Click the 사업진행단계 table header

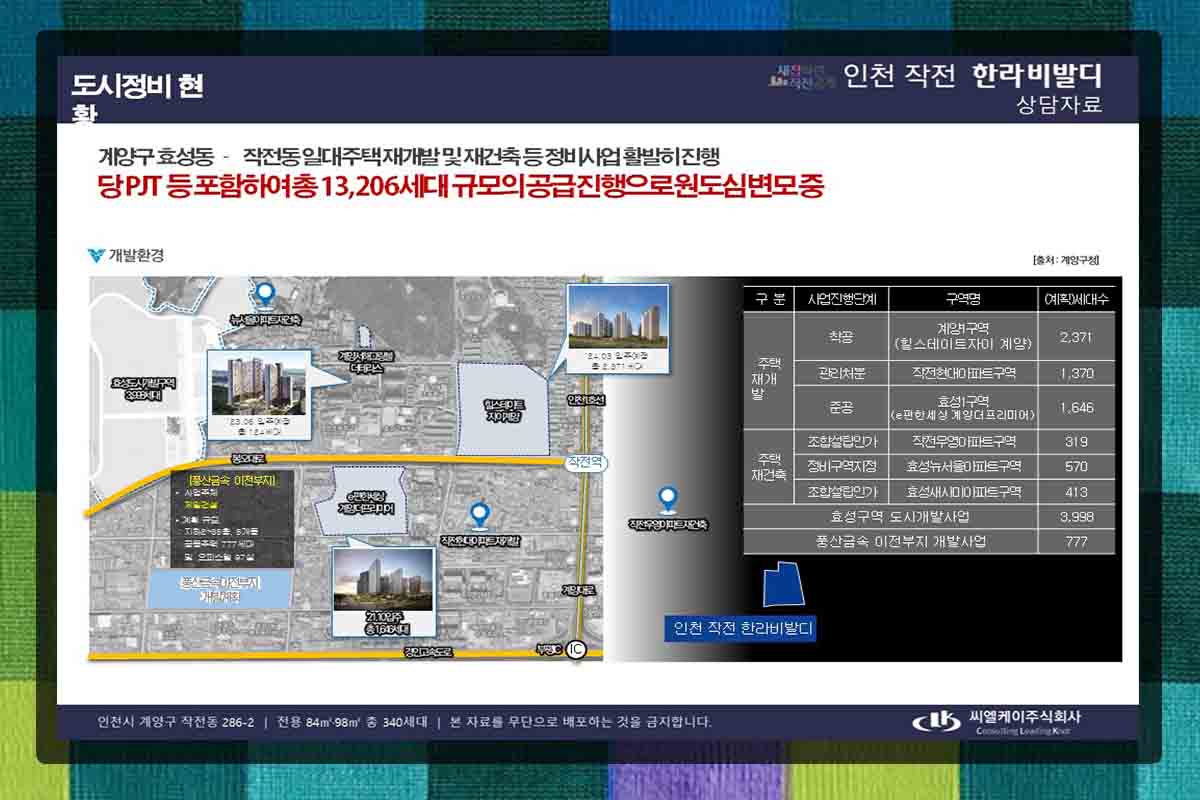841,299
